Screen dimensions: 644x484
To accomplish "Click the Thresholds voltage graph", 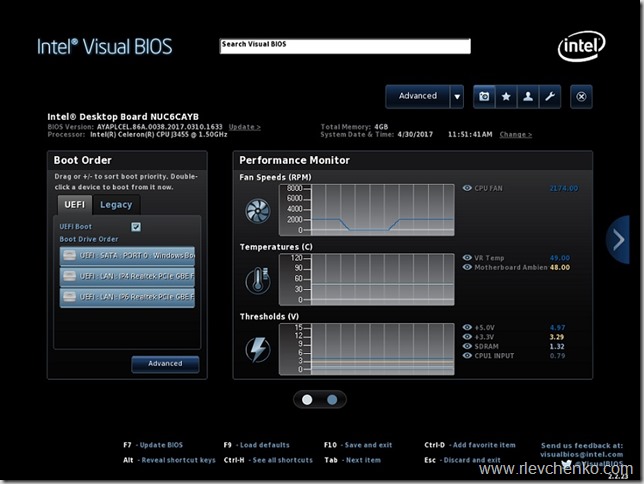I will pos(367,349).
